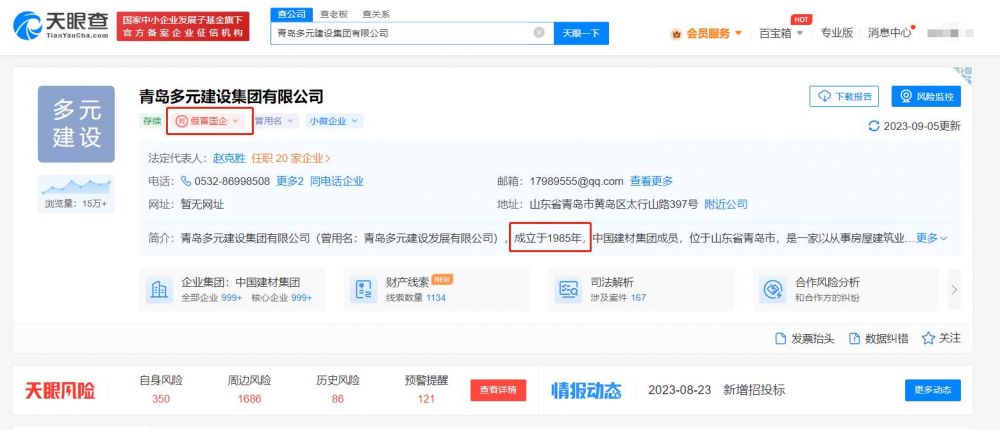The height and width of the screenshot is (430, 1000).
Task: Open the 百宝箱 dropdown menu
Action: [x=781, y=33]
